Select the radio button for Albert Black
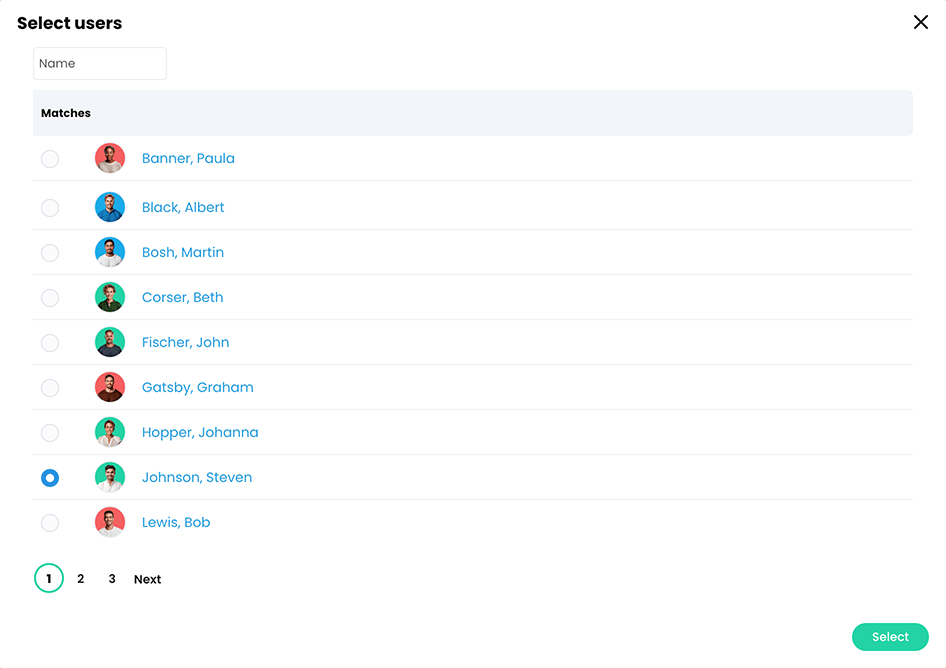Image resolution: width=946 pixels, height=668 pixels. pyautogui.click(x=50, y=208)
